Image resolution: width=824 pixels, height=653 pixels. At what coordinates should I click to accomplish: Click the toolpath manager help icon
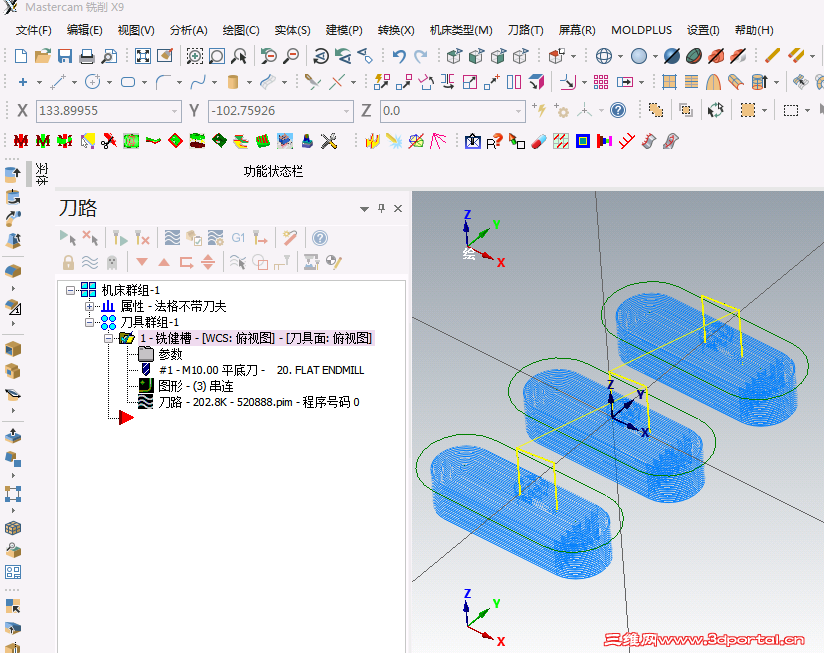(320, 238)
